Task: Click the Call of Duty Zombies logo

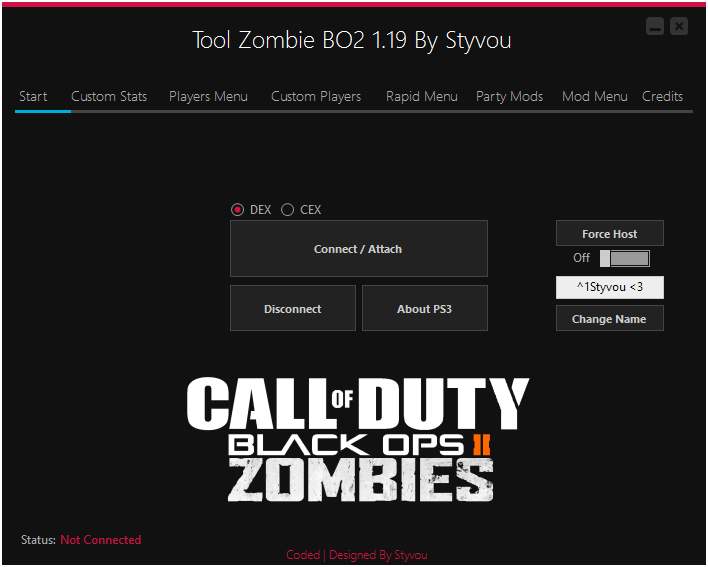Action: click(358, 439)
